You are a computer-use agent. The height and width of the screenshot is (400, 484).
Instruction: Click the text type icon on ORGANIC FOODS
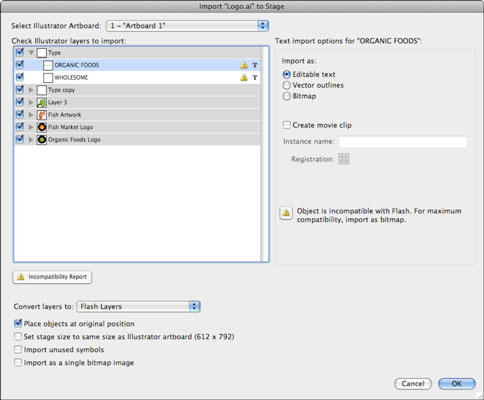click(255, 65)
